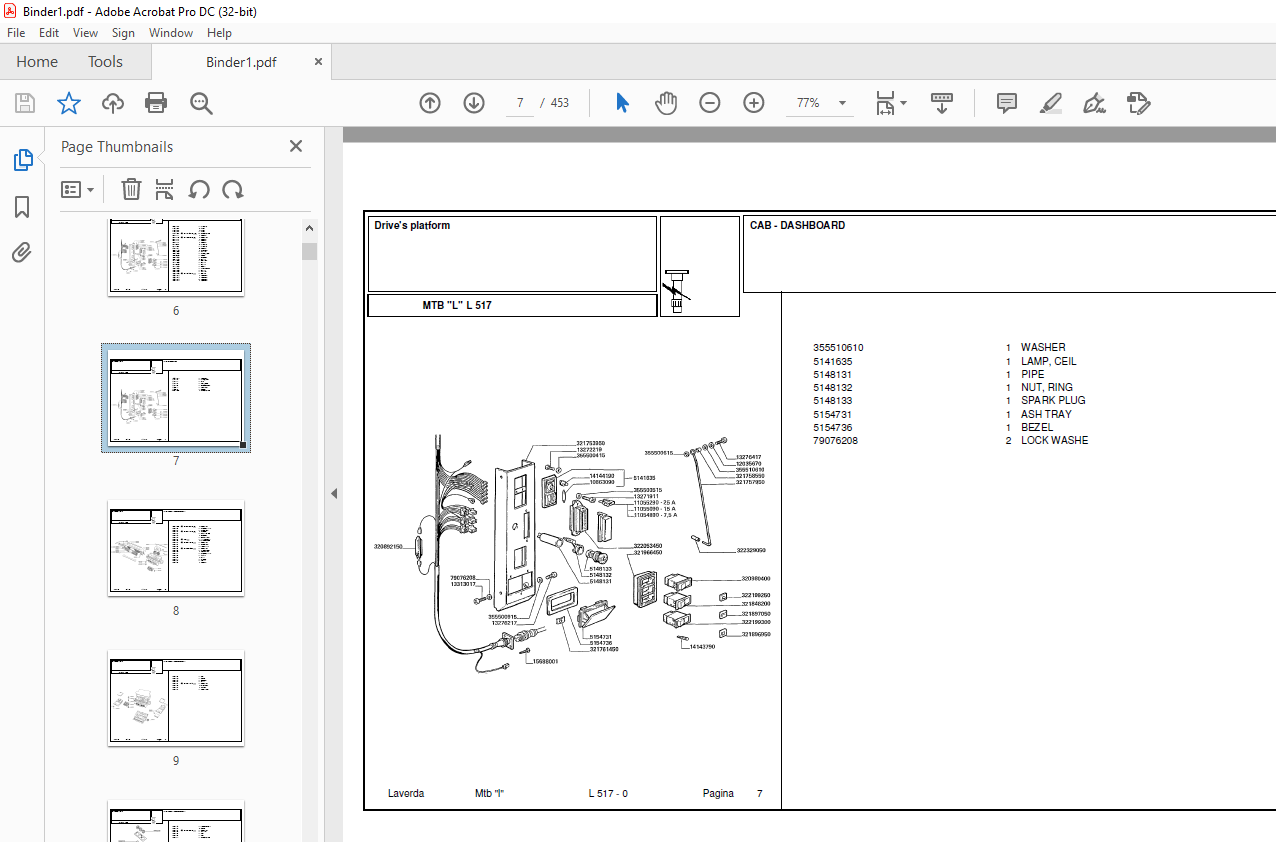The image size is (1276, 842).
Task: Open the sign document pen tool
Action: [1095, 103]
